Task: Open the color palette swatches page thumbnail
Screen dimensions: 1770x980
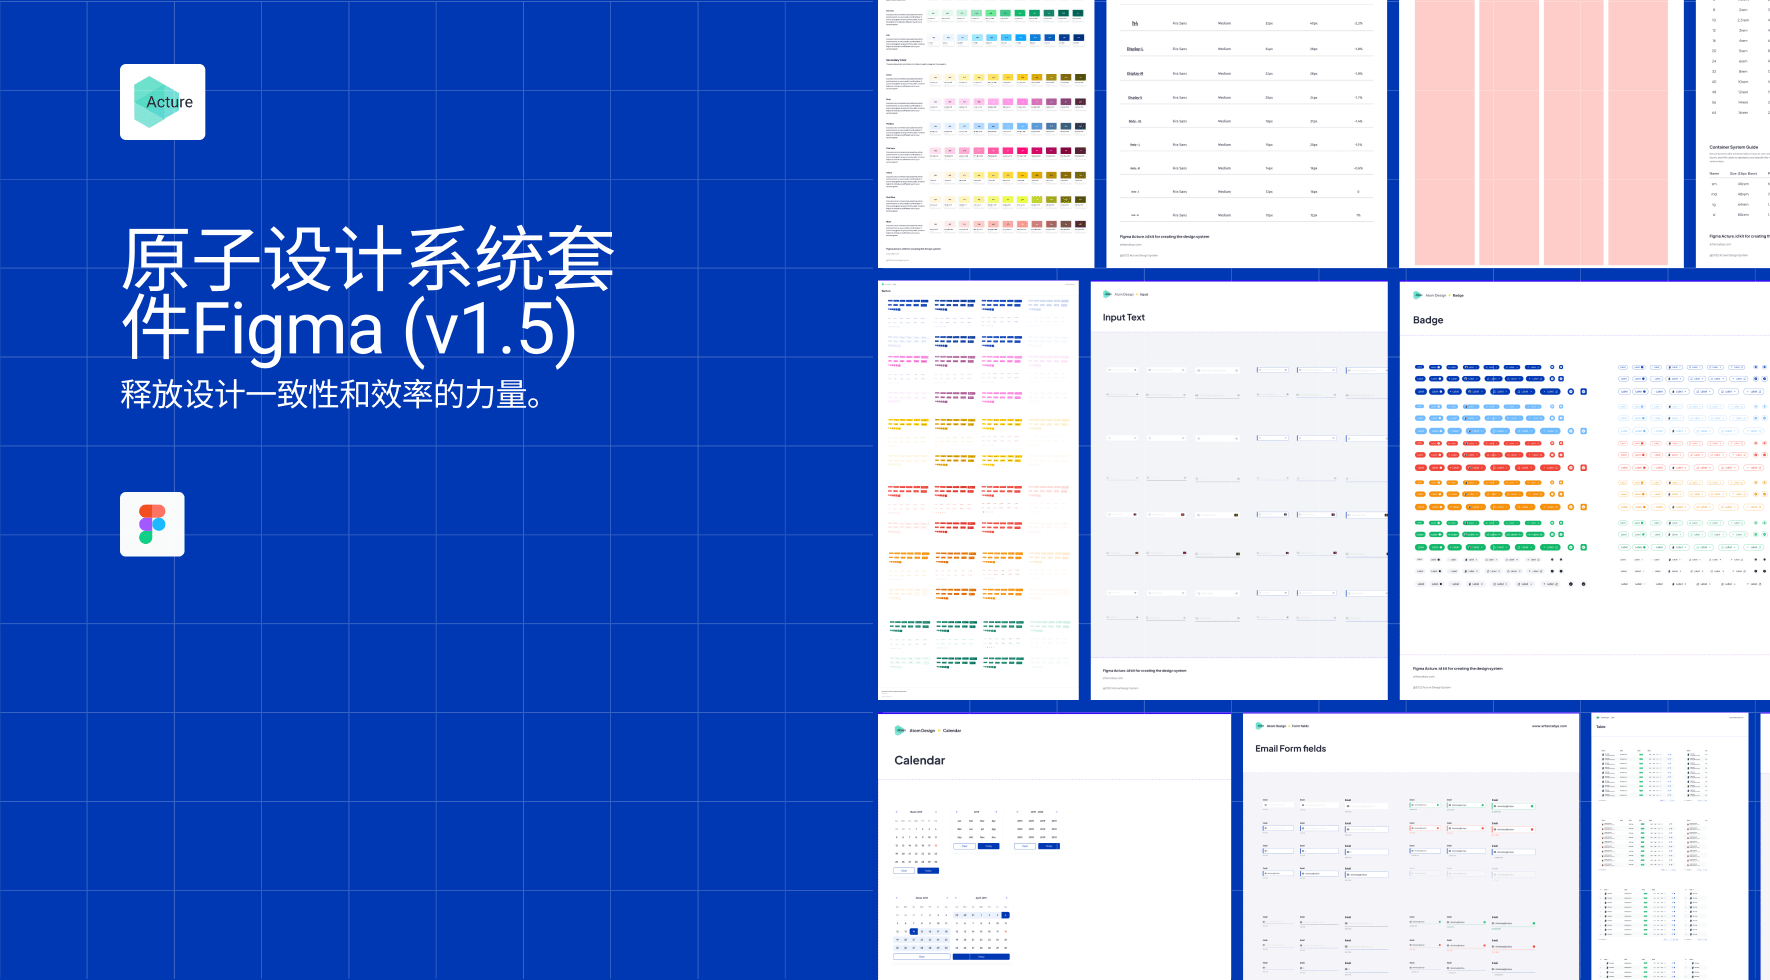Action: 986,134
